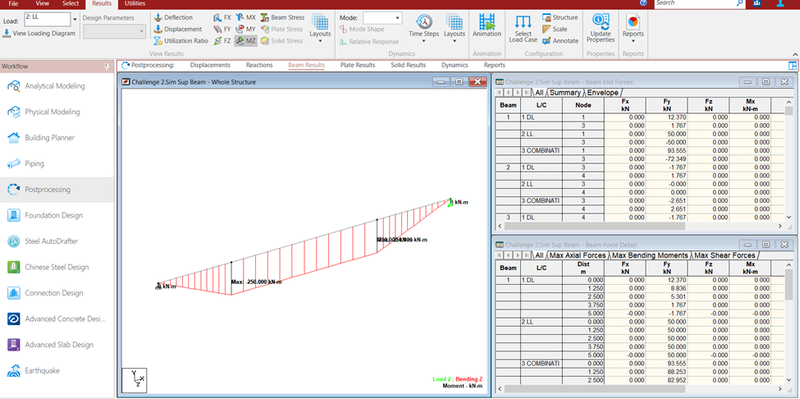The height and width of the screenshot is (399, 800).
Task: Click the Time Steps icon
Action: tap(424, 21)
